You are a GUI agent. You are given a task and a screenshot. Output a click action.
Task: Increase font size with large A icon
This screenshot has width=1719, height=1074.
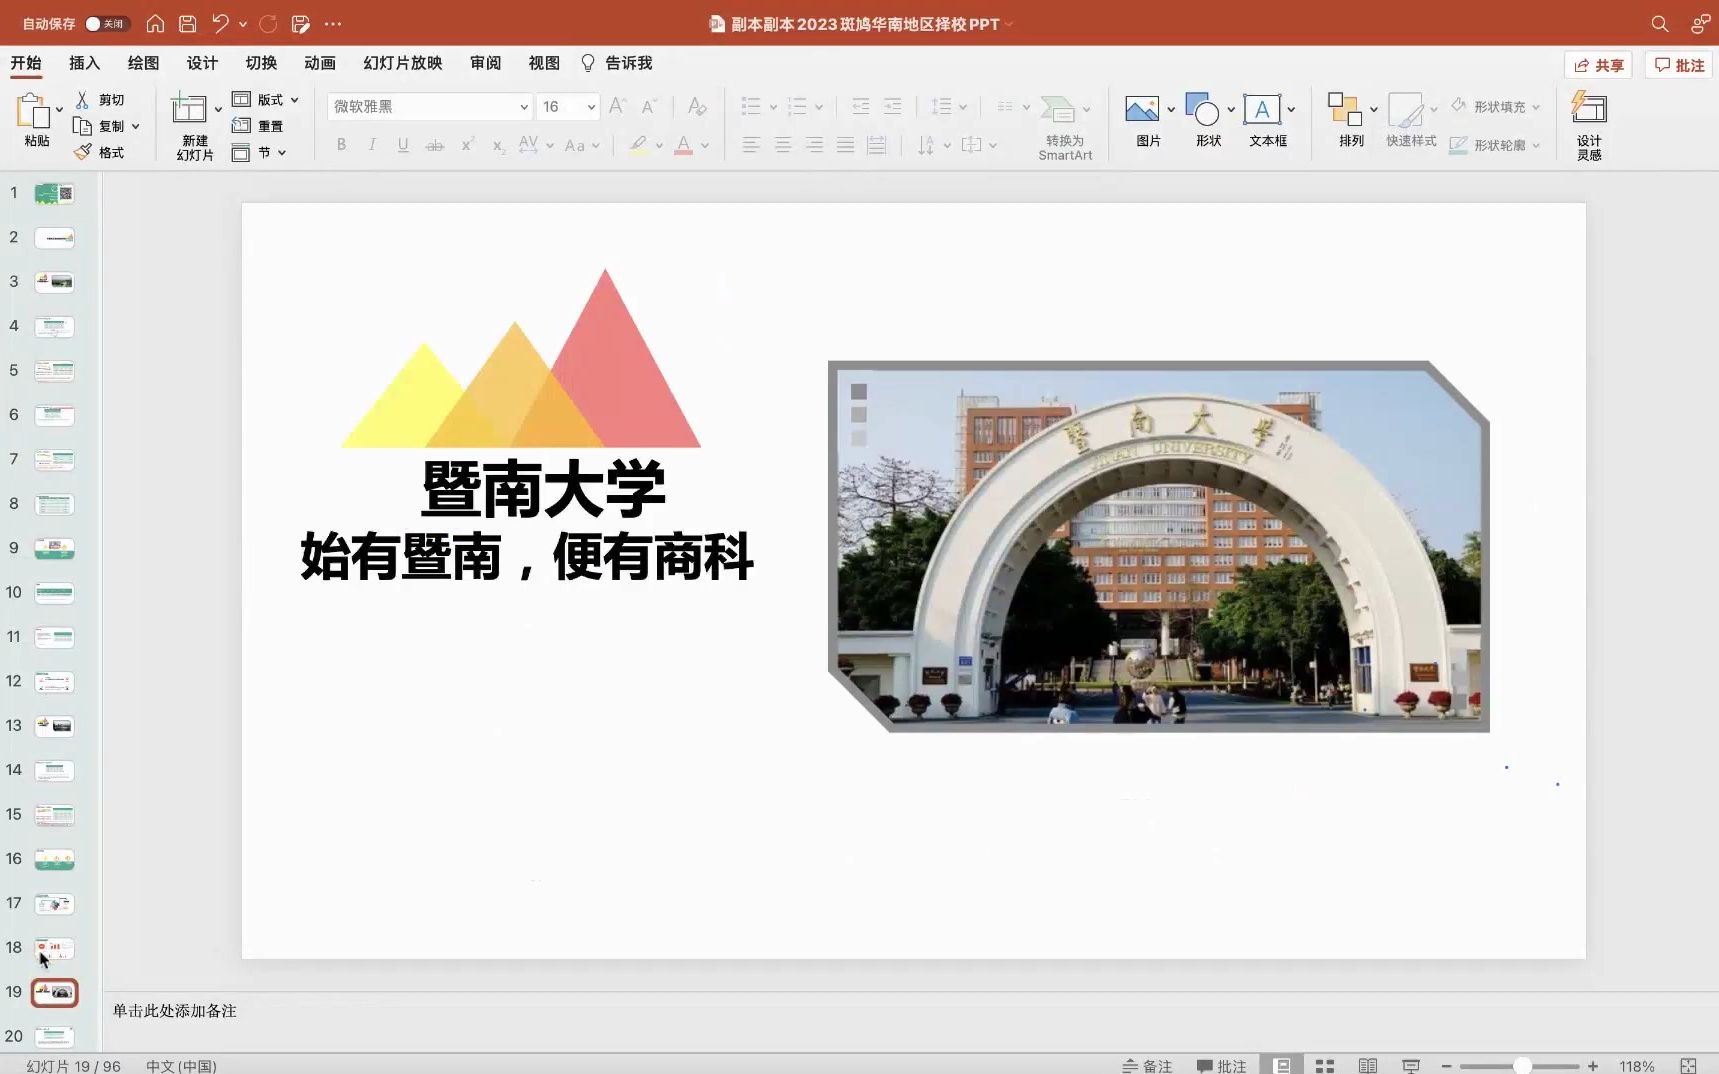coord(618,106)
